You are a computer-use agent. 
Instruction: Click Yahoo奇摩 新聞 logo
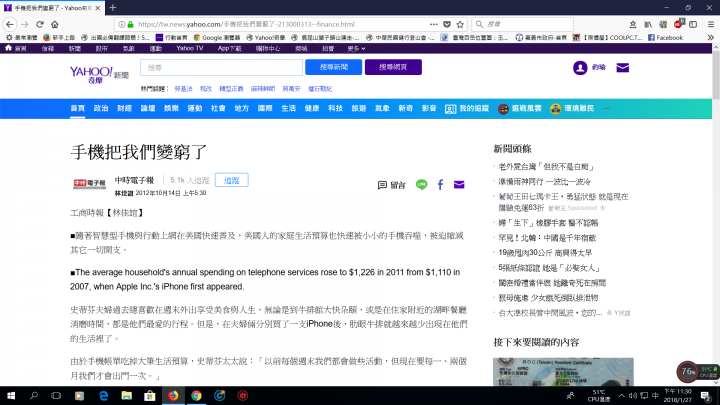99,74
